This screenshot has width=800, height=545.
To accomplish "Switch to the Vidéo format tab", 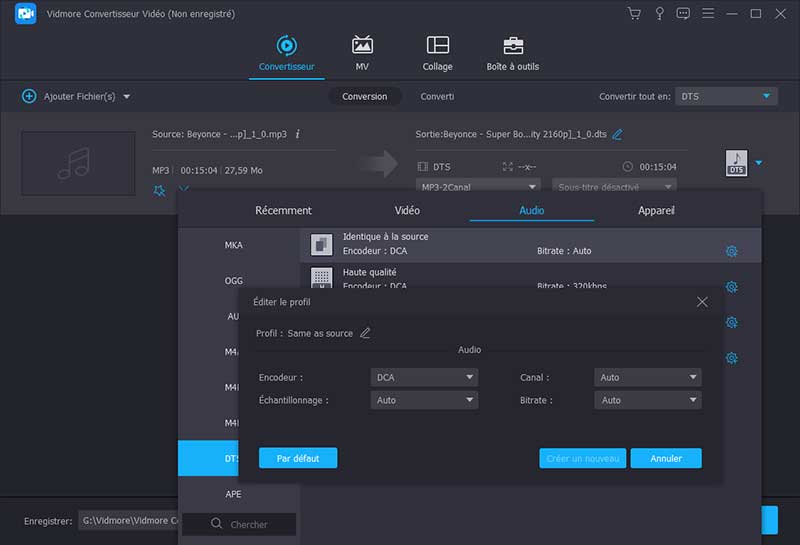I will click(407, 211).
